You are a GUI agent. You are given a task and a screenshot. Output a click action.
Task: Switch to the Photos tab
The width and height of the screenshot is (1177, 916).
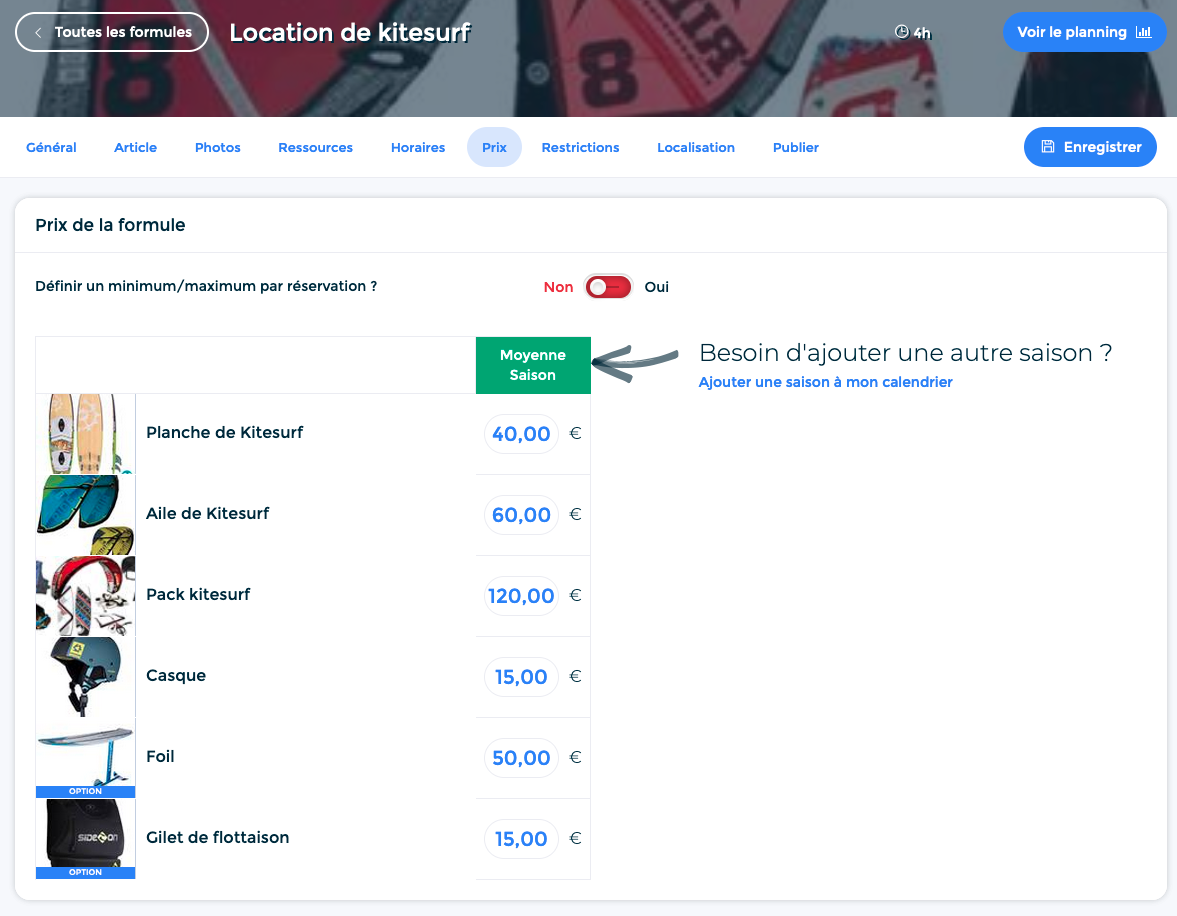pyautogui.click(x=218, y=147)
